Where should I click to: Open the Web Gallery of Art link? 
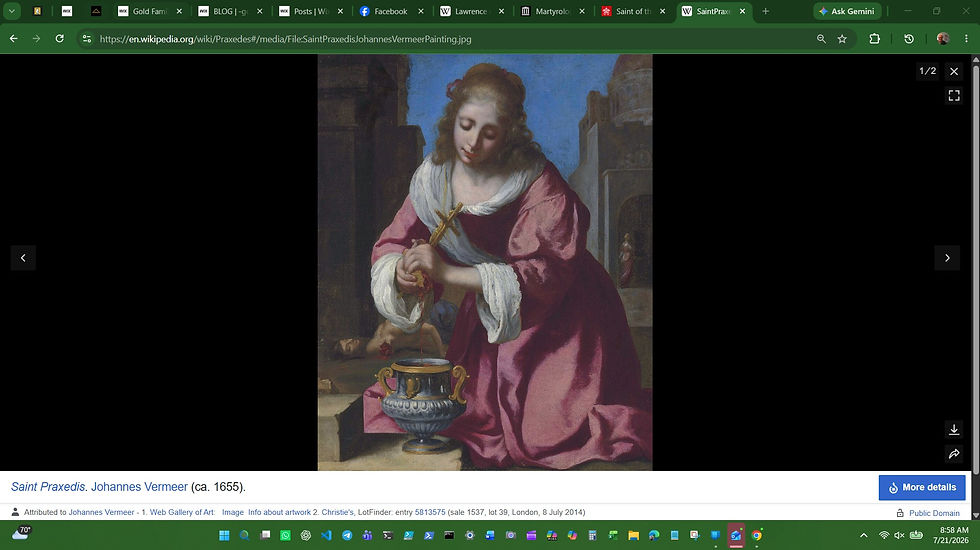(182, 512)
